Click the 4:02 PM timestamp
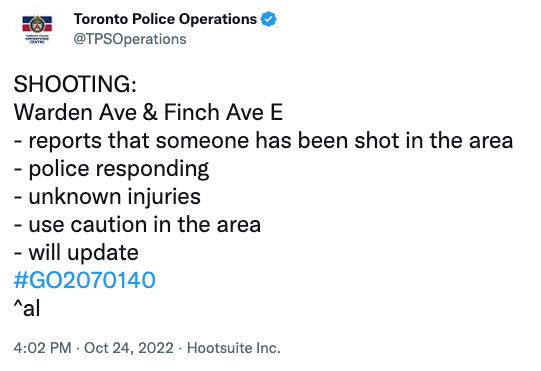This screenshot has width=541, height=371. [42, 348]
